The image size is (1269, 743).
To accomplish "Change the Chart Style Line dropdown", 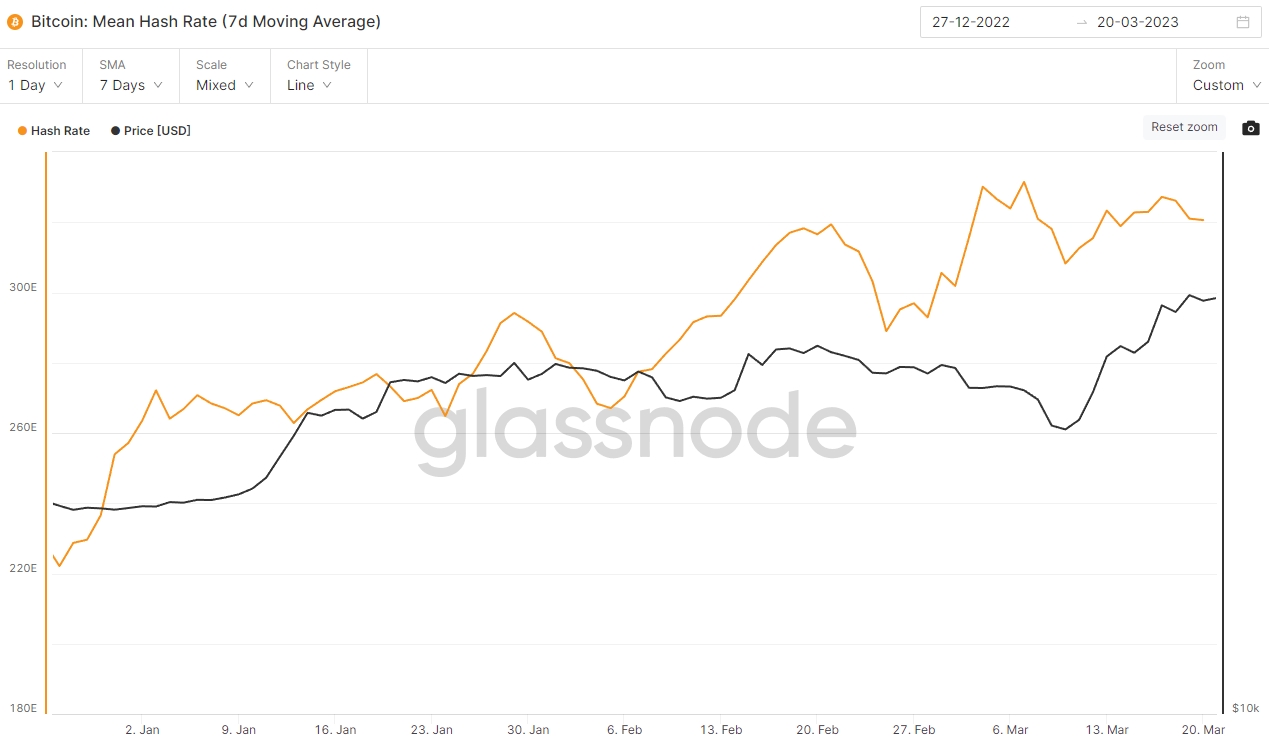I will pyautogui.click(x=309, y=85).
